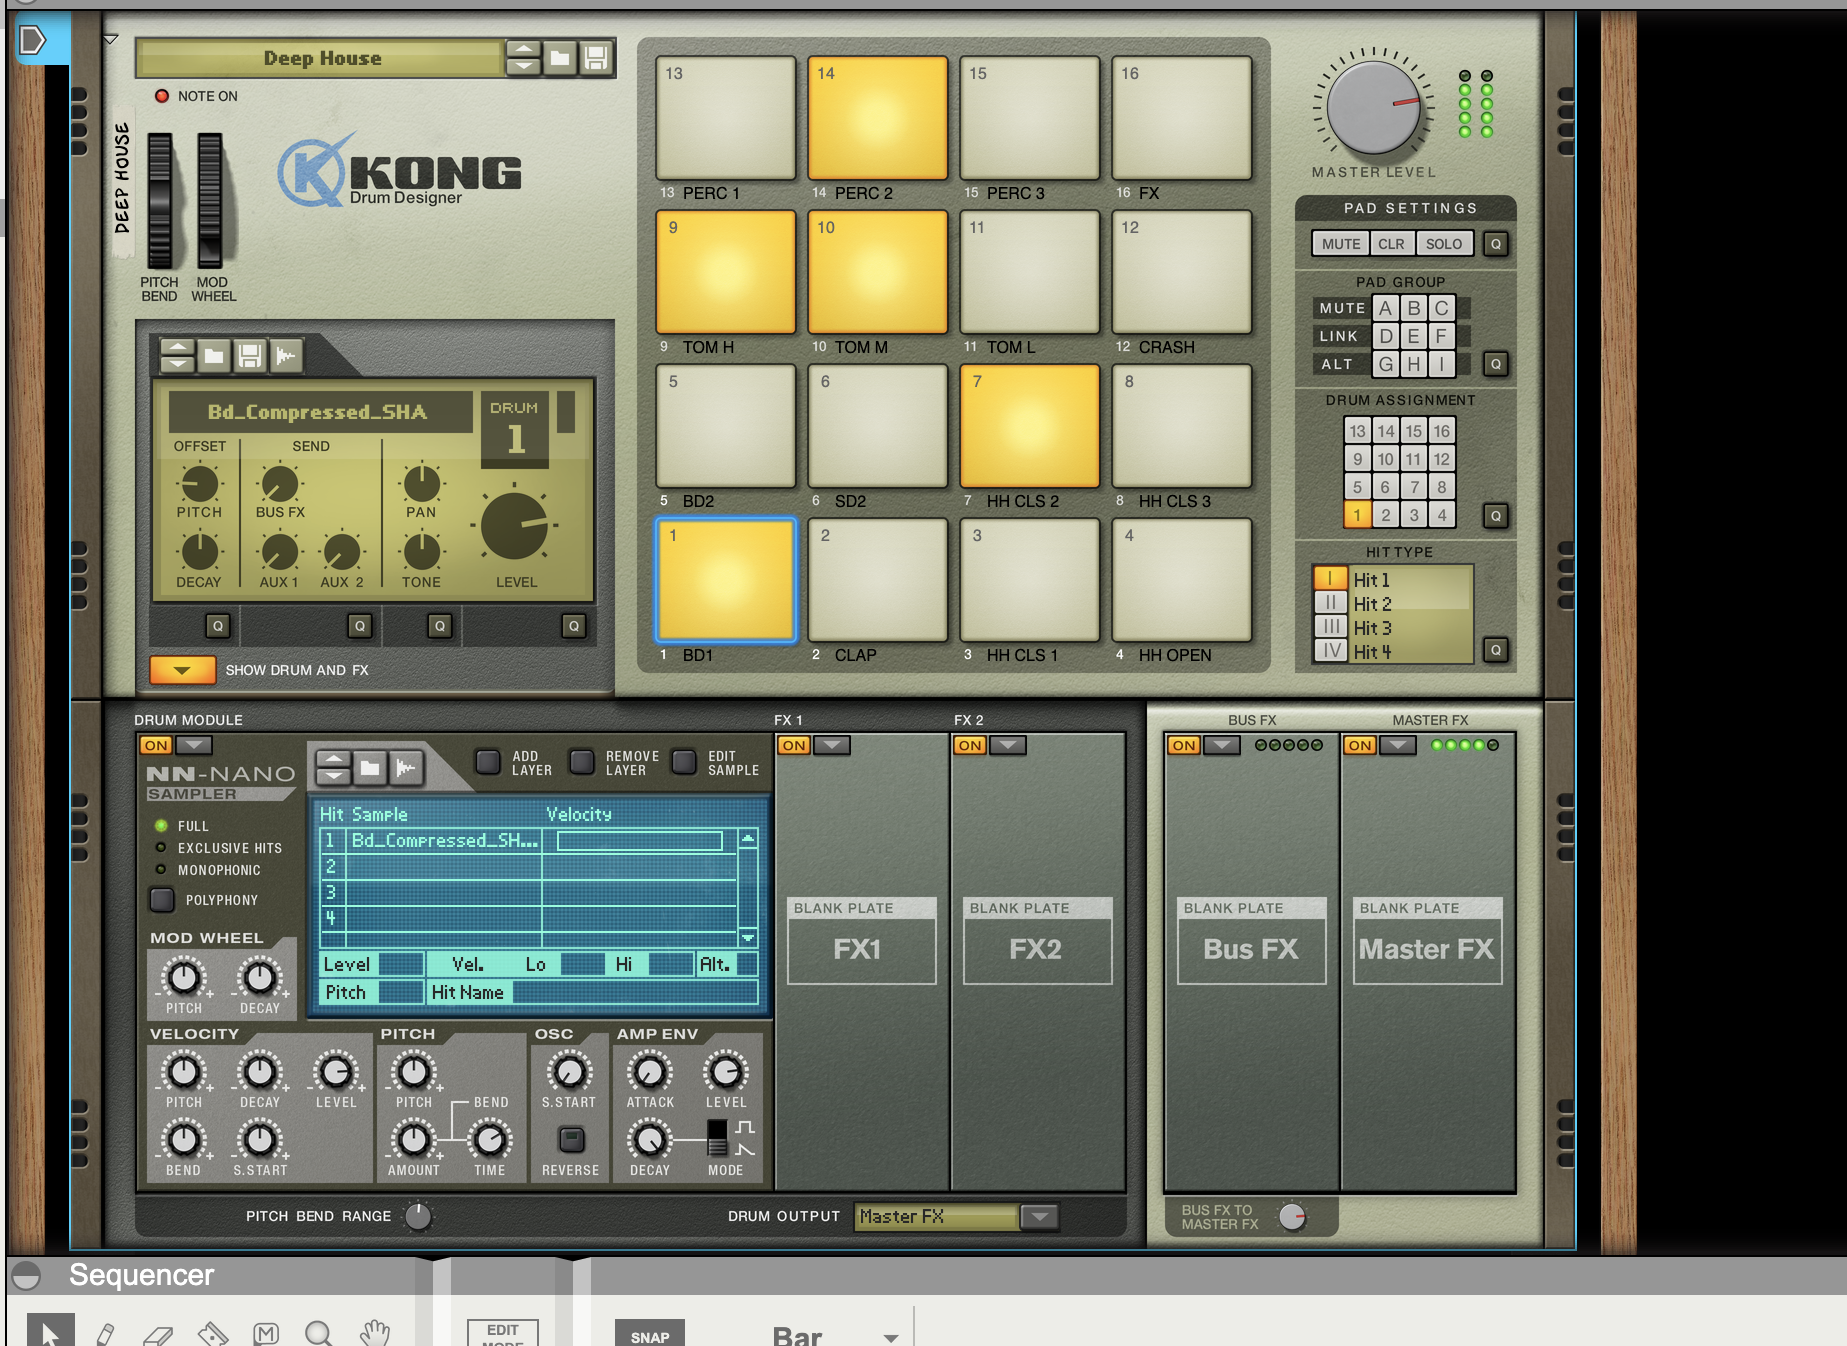Click the SOLO button in Pad Settings
This screenshot has height=1346, width=1847.
1443,244
